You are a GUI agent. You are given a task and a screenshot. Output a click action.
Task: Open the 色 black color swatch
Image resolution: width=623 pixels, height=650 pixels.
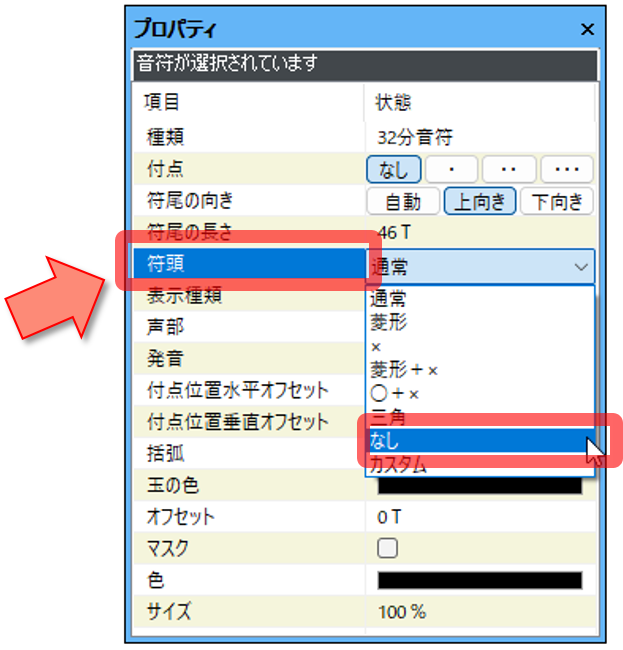pyautogui.click(x=479, y=580)
